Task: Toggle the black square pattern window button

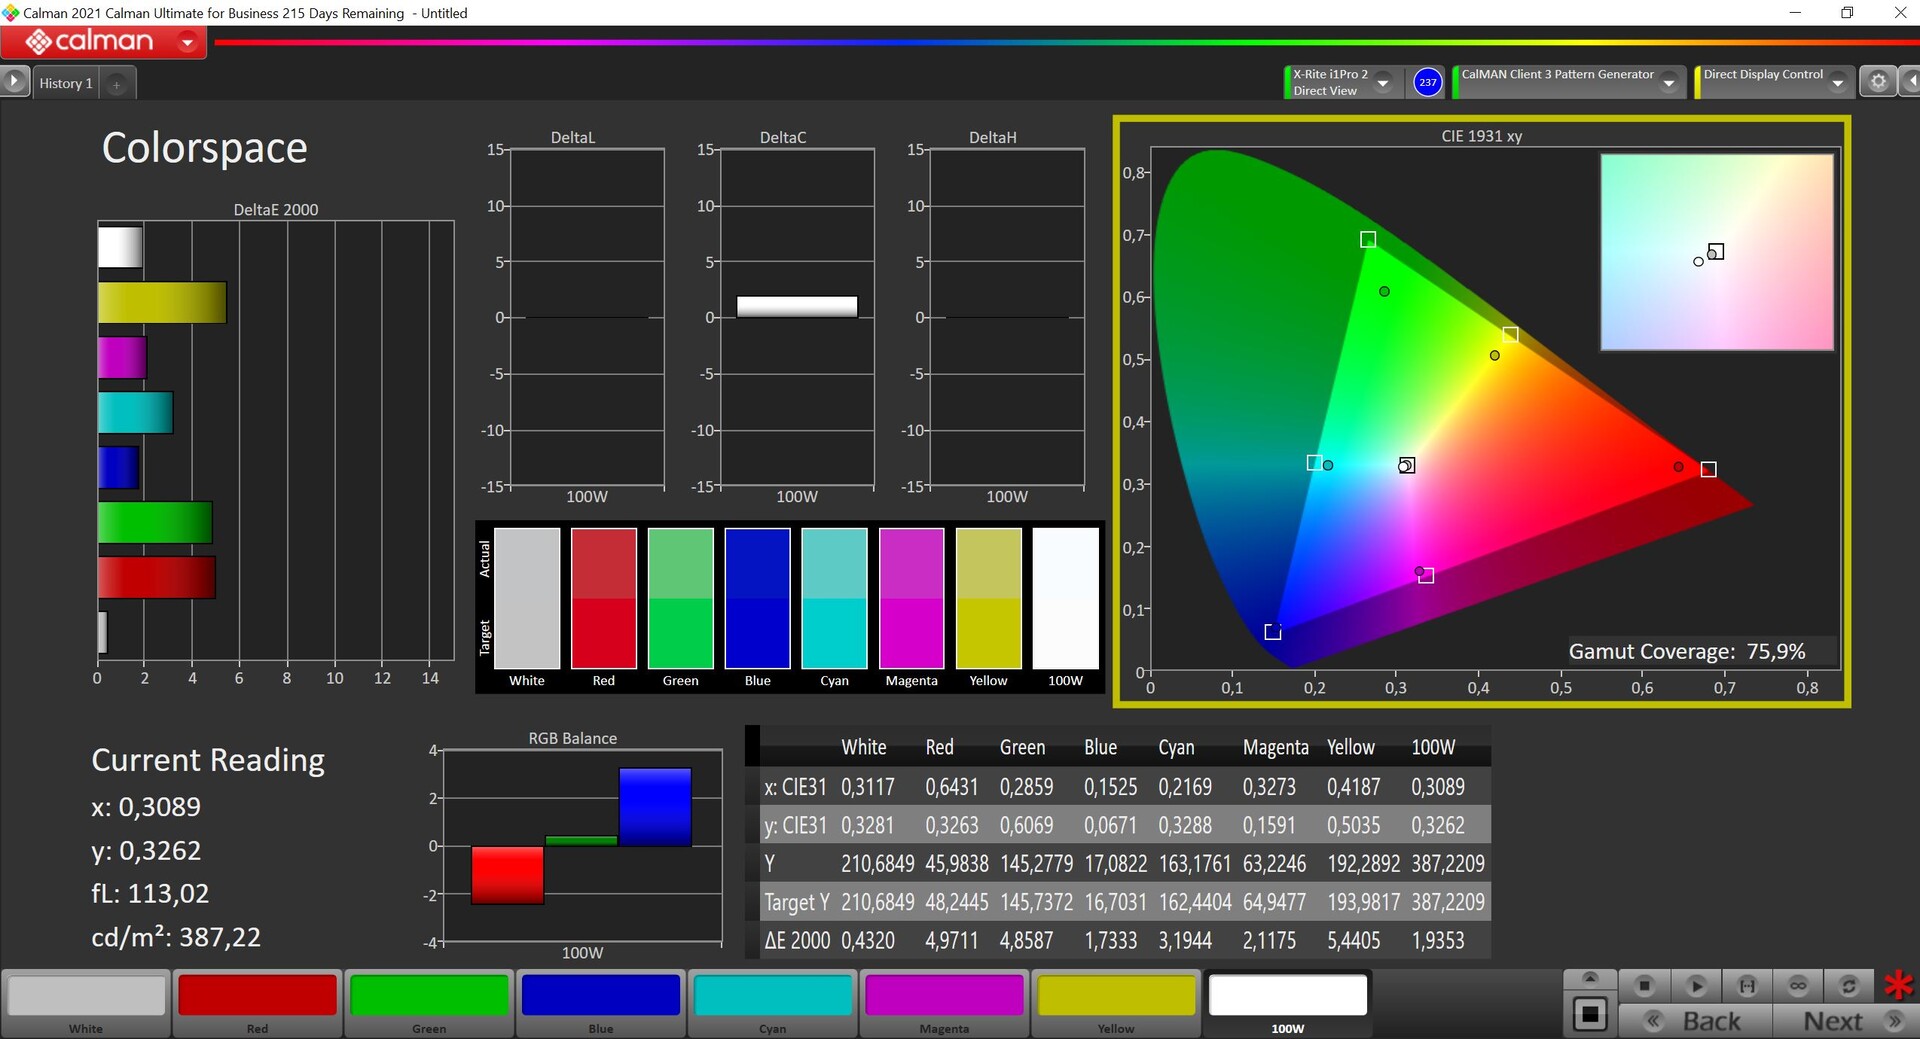Action: pyautogui.click(x=1590, y=1015)
